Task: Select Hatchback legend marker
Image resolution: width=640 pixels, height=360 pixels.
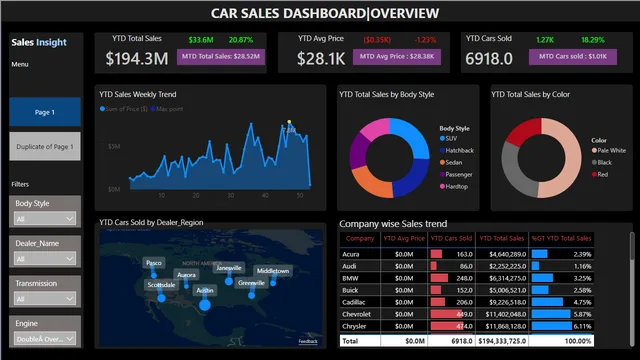Action: tap(442, 151)
